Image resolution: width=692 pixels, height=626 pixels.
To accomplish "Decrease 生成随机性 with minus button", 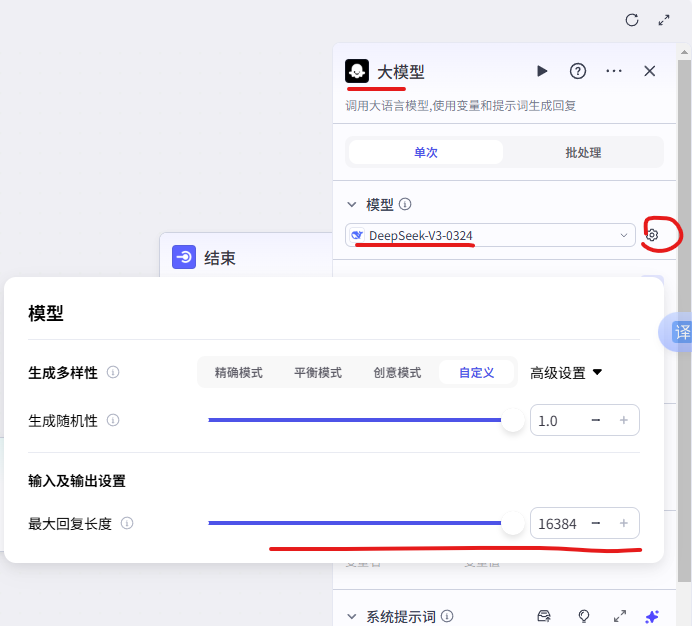I will point(595,420).
